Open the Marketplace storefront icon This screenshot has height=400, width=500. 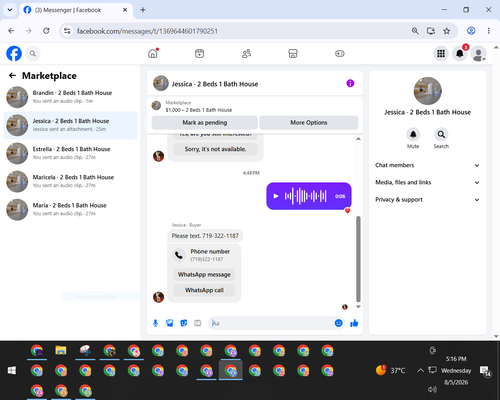point(293,53)
